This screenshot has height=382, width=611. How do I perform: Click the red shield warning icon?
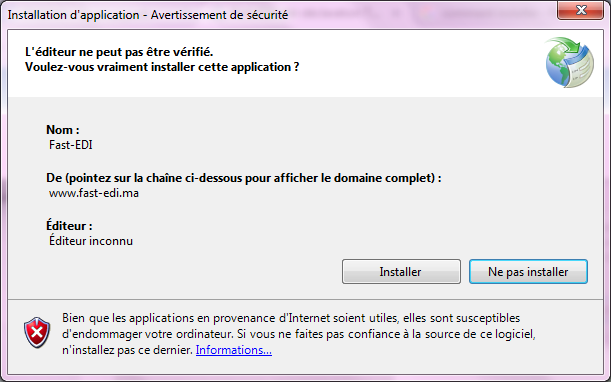37,332
